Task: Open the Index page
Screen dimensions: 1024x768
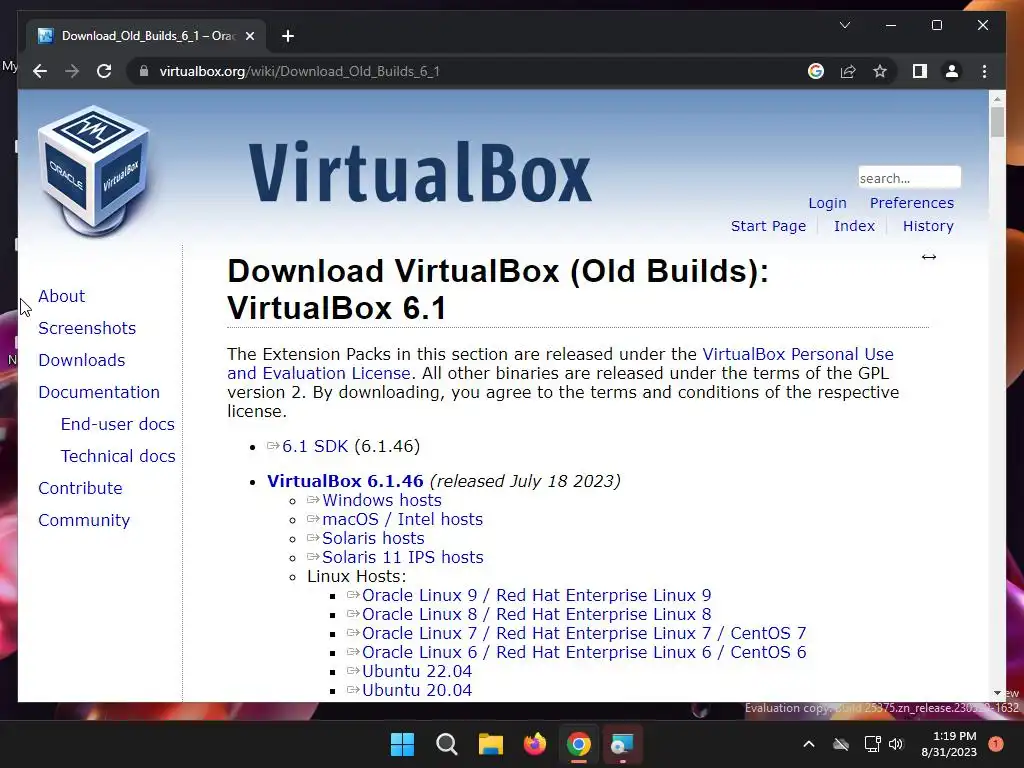Action: tap(854, 226)
